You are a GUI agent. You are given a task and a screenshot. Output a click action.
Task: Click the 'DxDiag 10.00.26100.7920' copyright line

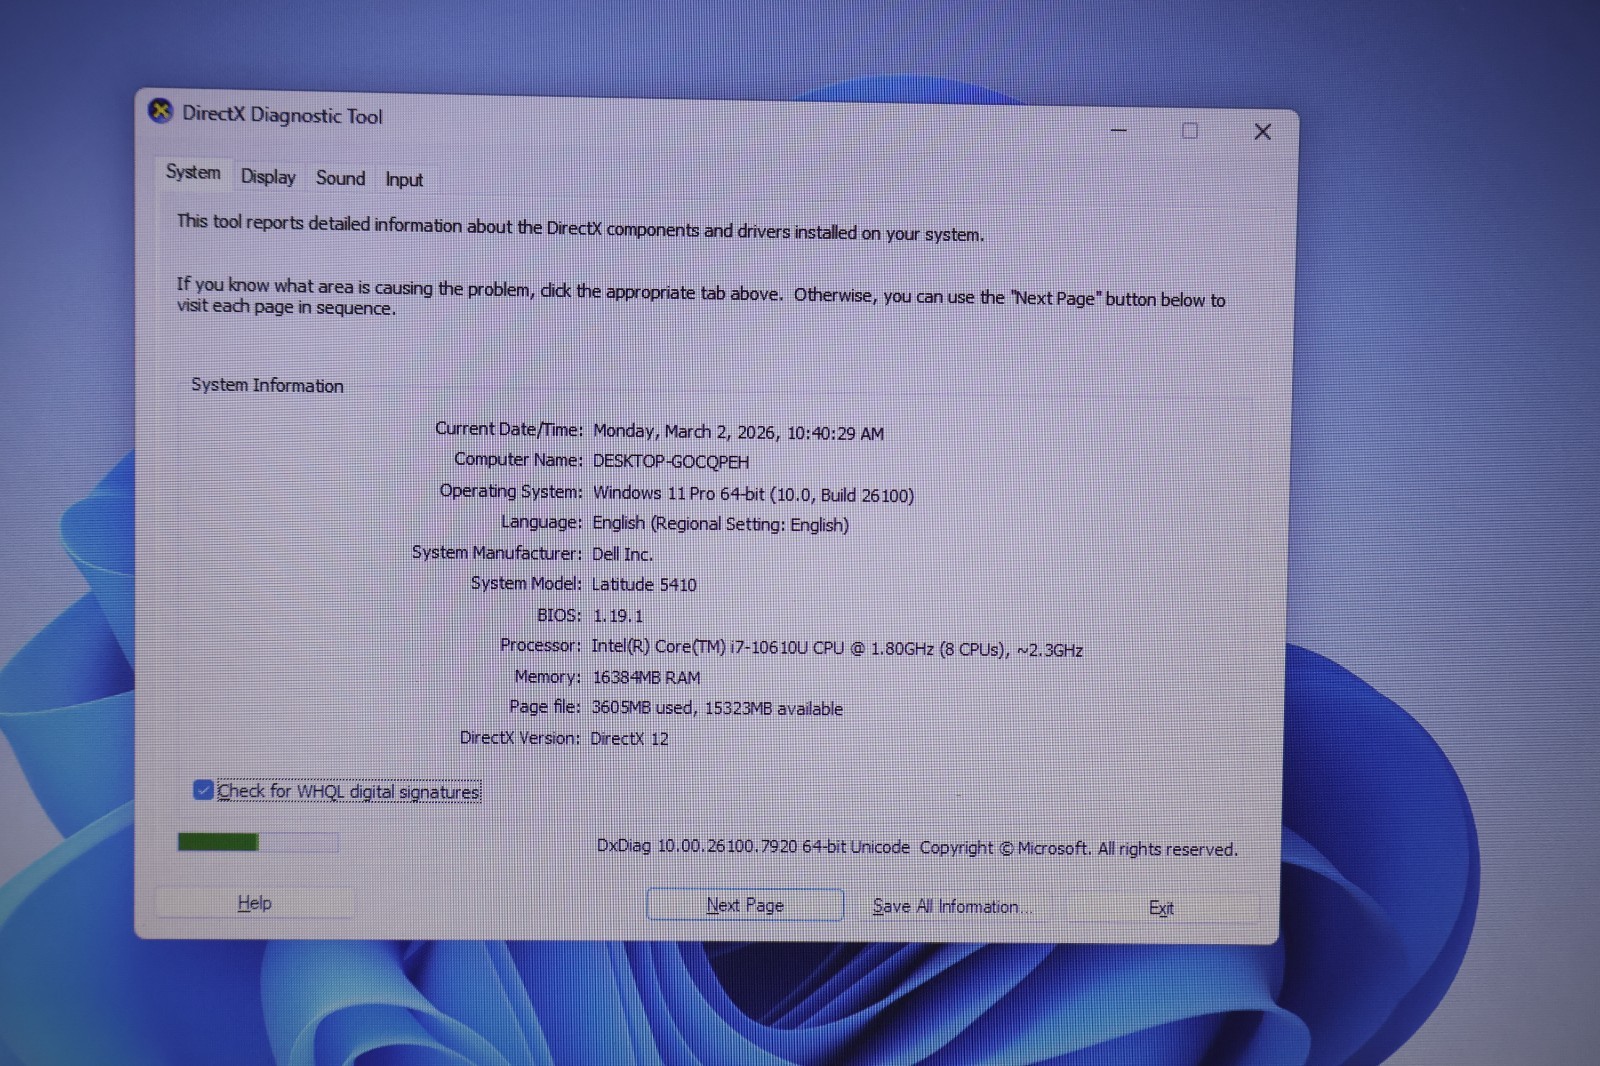click(917, 847)
